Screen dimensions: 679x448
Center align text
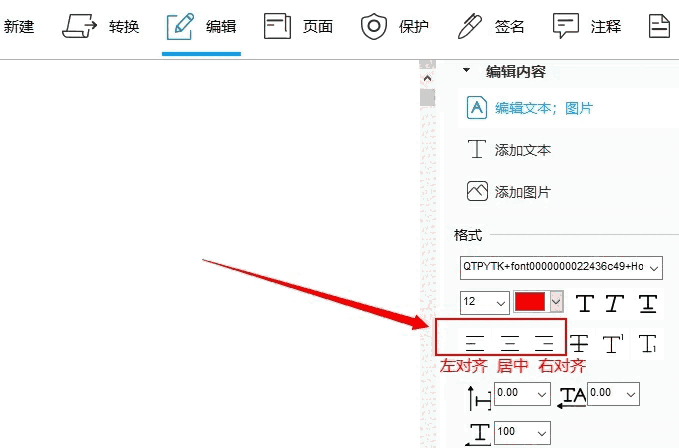[x=510, y=343]
